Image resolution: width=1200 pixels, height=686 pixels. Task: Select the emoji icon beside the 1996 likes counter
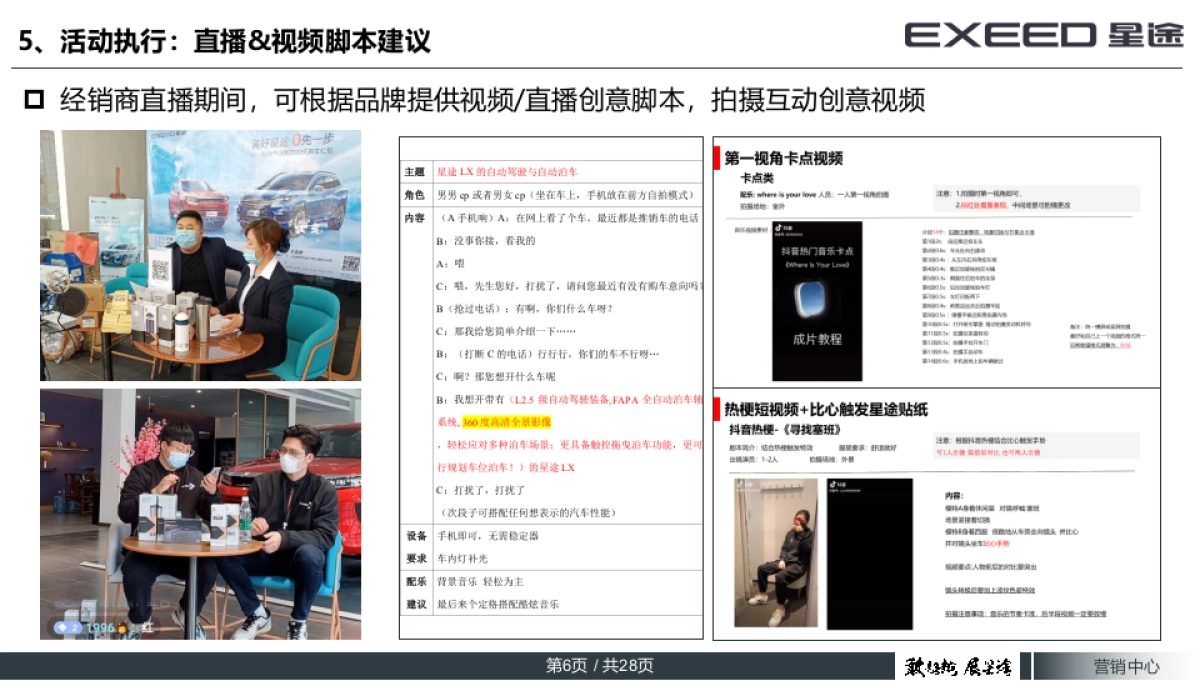[122, 628]
